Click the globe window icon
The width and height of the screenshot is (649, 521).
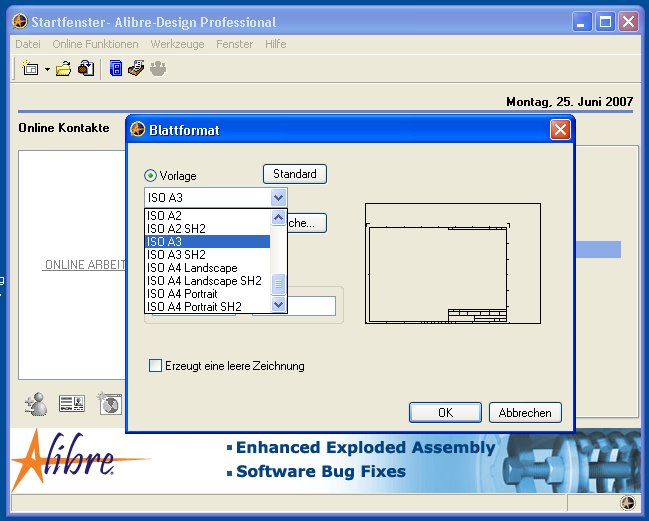point(110,403)
